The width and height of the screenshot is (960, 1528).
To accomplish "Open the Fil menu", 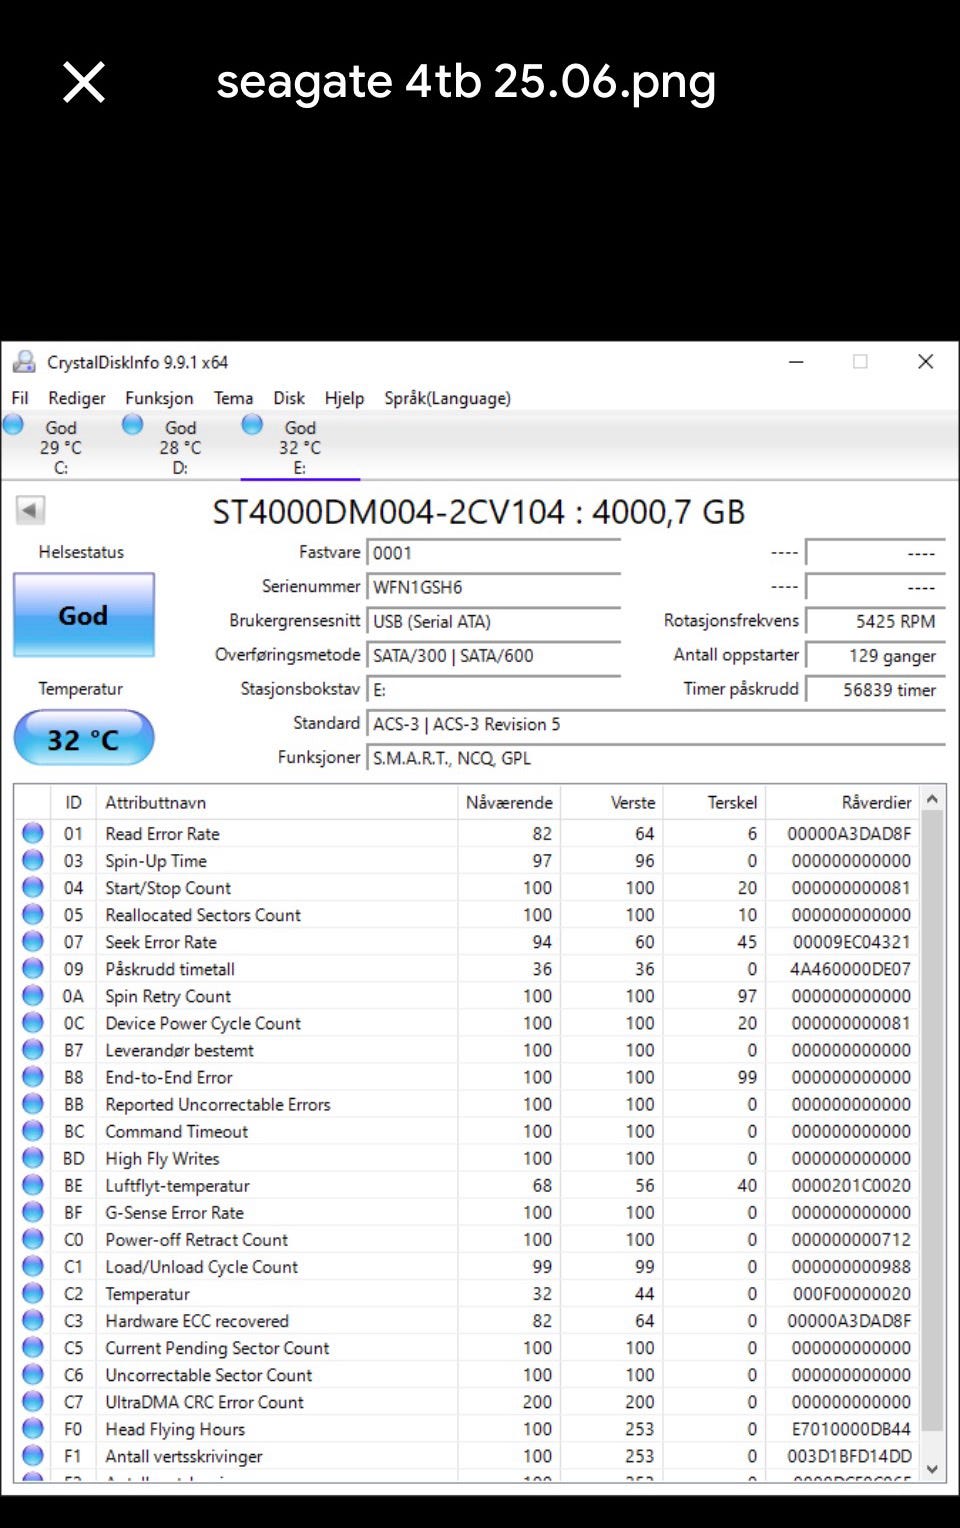I will [x=20, y=398].
